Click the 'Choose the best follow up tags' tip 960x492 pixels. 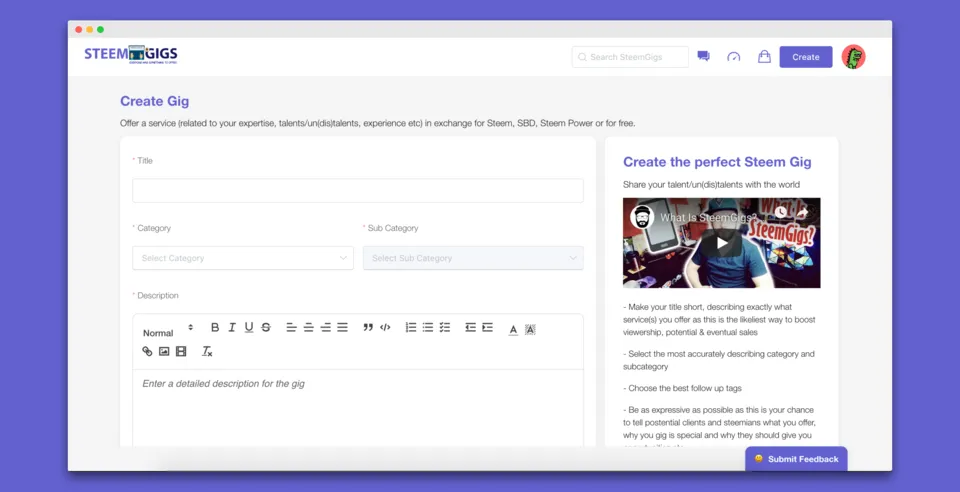[682, 388]
